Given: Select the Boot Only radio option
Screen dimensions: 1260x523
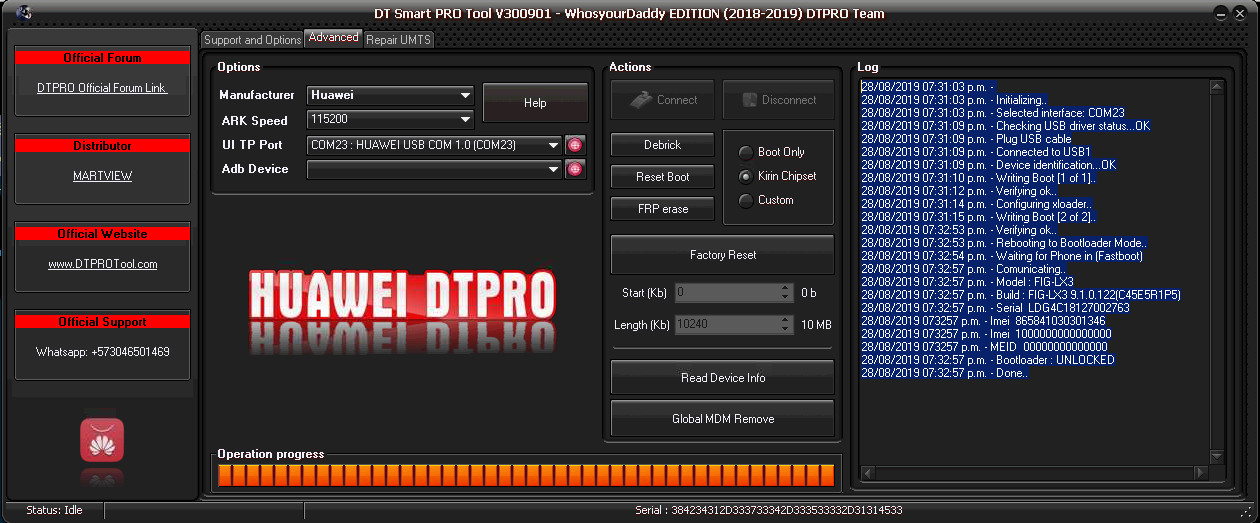Looking at the screenshot, I should click(x=746, y=152).
